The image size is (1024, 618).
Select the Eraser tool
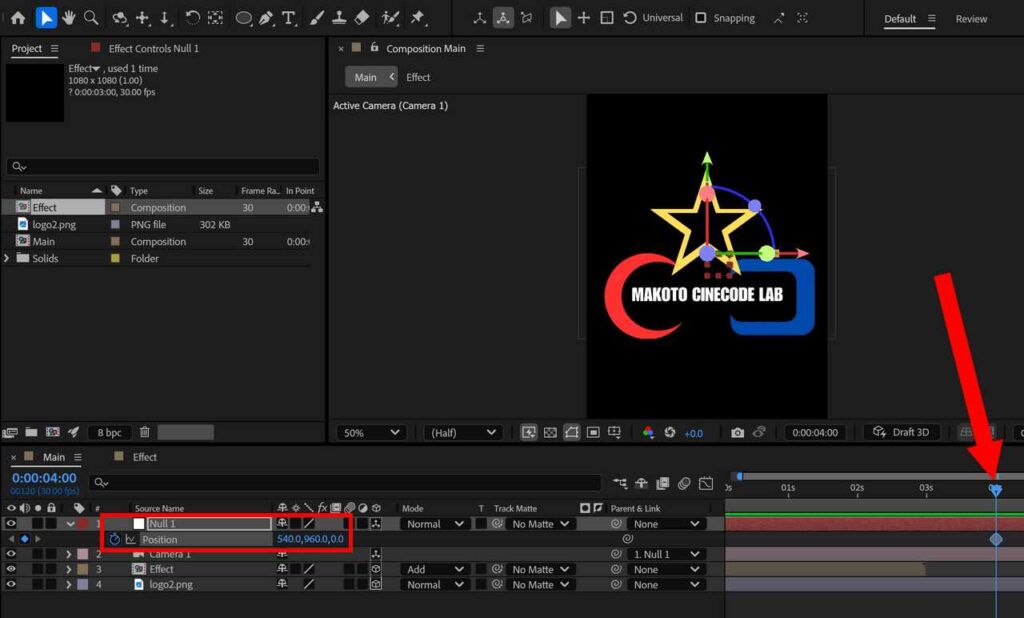[362, 18]
